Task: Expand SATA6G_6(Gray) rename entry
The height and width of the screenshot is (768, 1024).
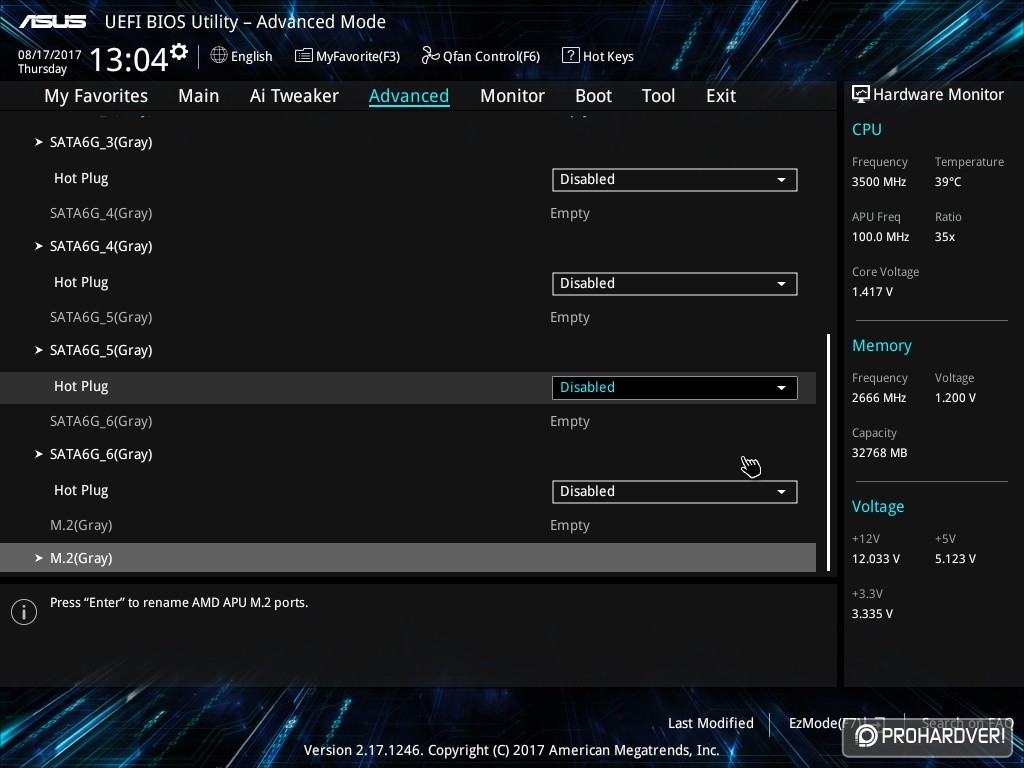Action: [101, 454]
